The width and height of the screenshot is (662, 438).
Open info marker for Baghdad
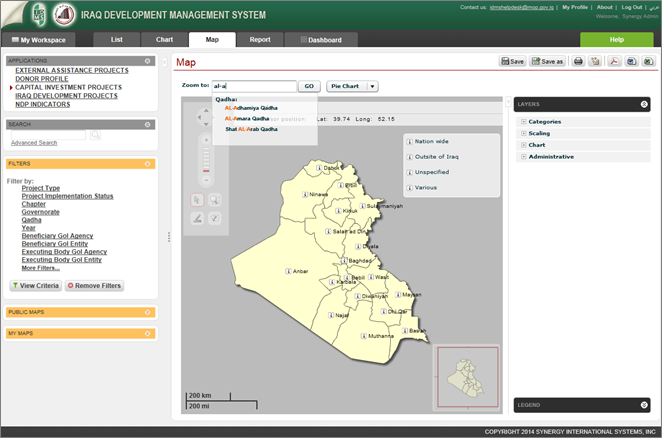coord(344,261)
